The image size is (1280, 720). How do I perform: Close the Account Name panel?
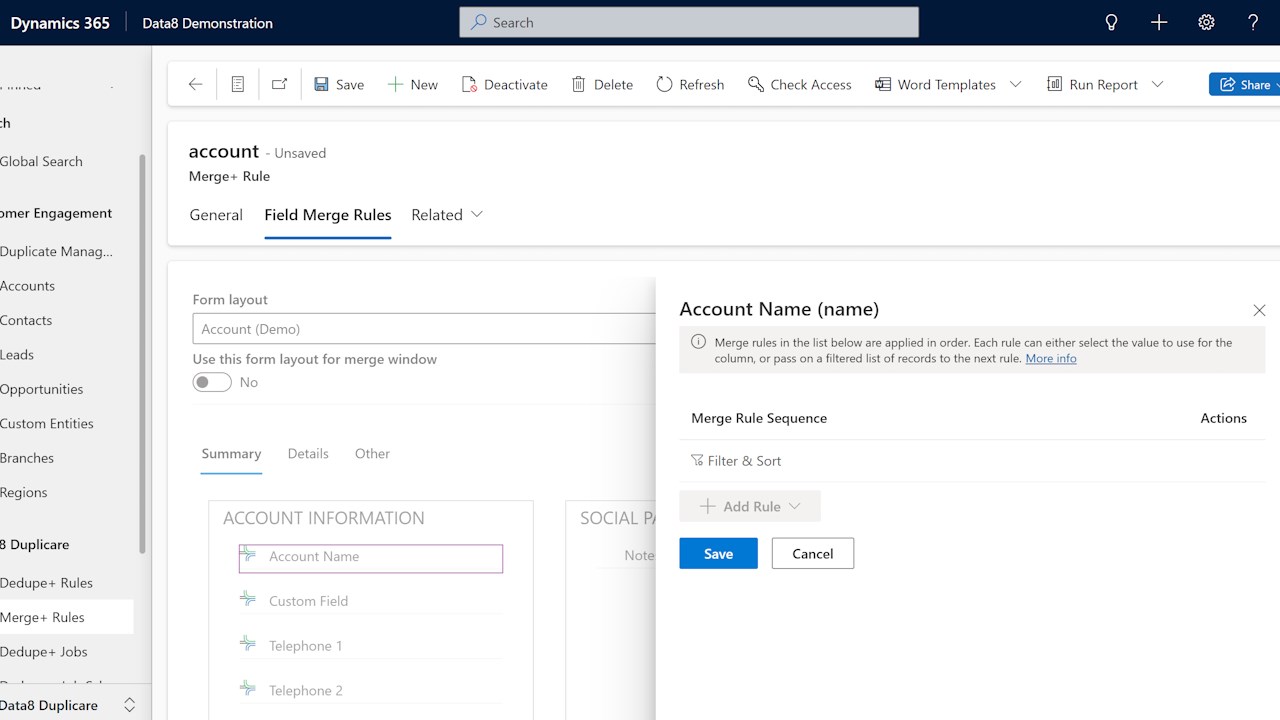pyautogui.click(x=1259, y=310)
